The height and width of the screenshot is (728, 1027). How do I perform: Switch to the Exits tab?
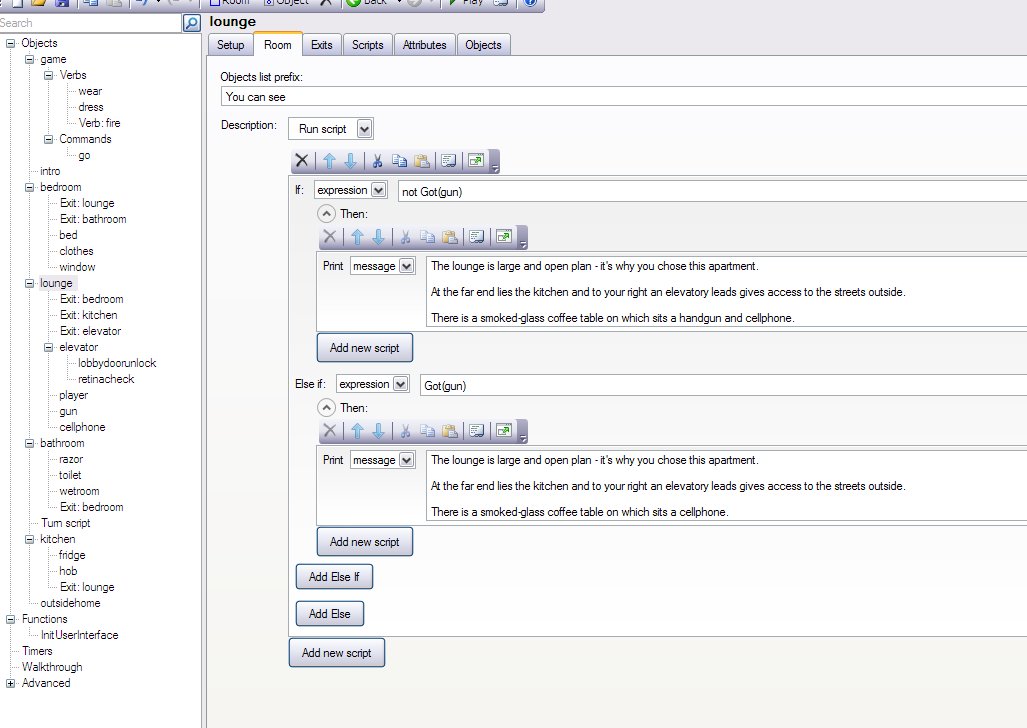pyautogui.click(x=321, y=45)
